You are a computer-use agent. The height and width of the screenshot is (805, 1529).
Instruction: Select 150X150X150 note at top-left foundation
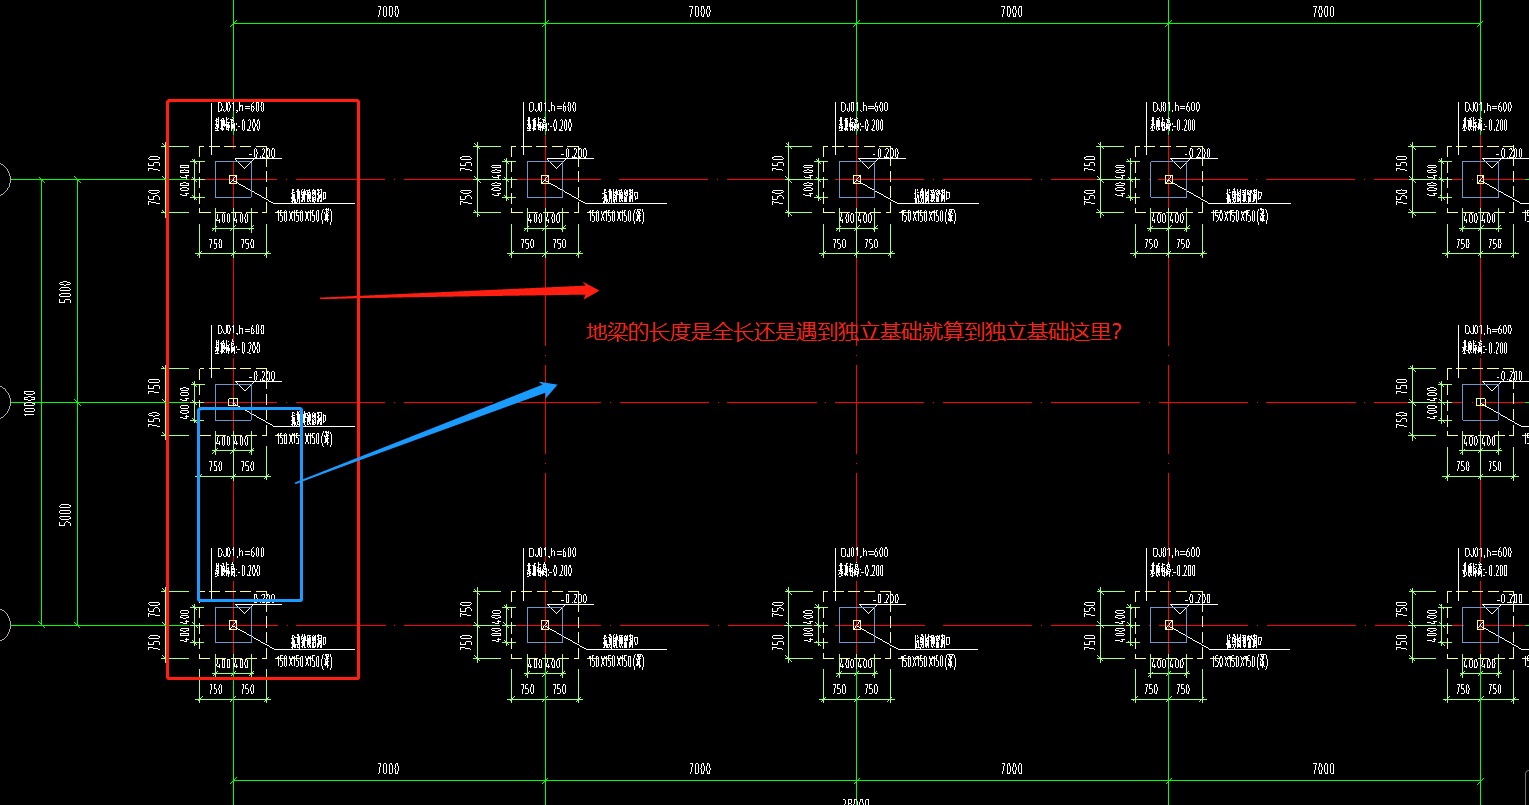point(304,216)
